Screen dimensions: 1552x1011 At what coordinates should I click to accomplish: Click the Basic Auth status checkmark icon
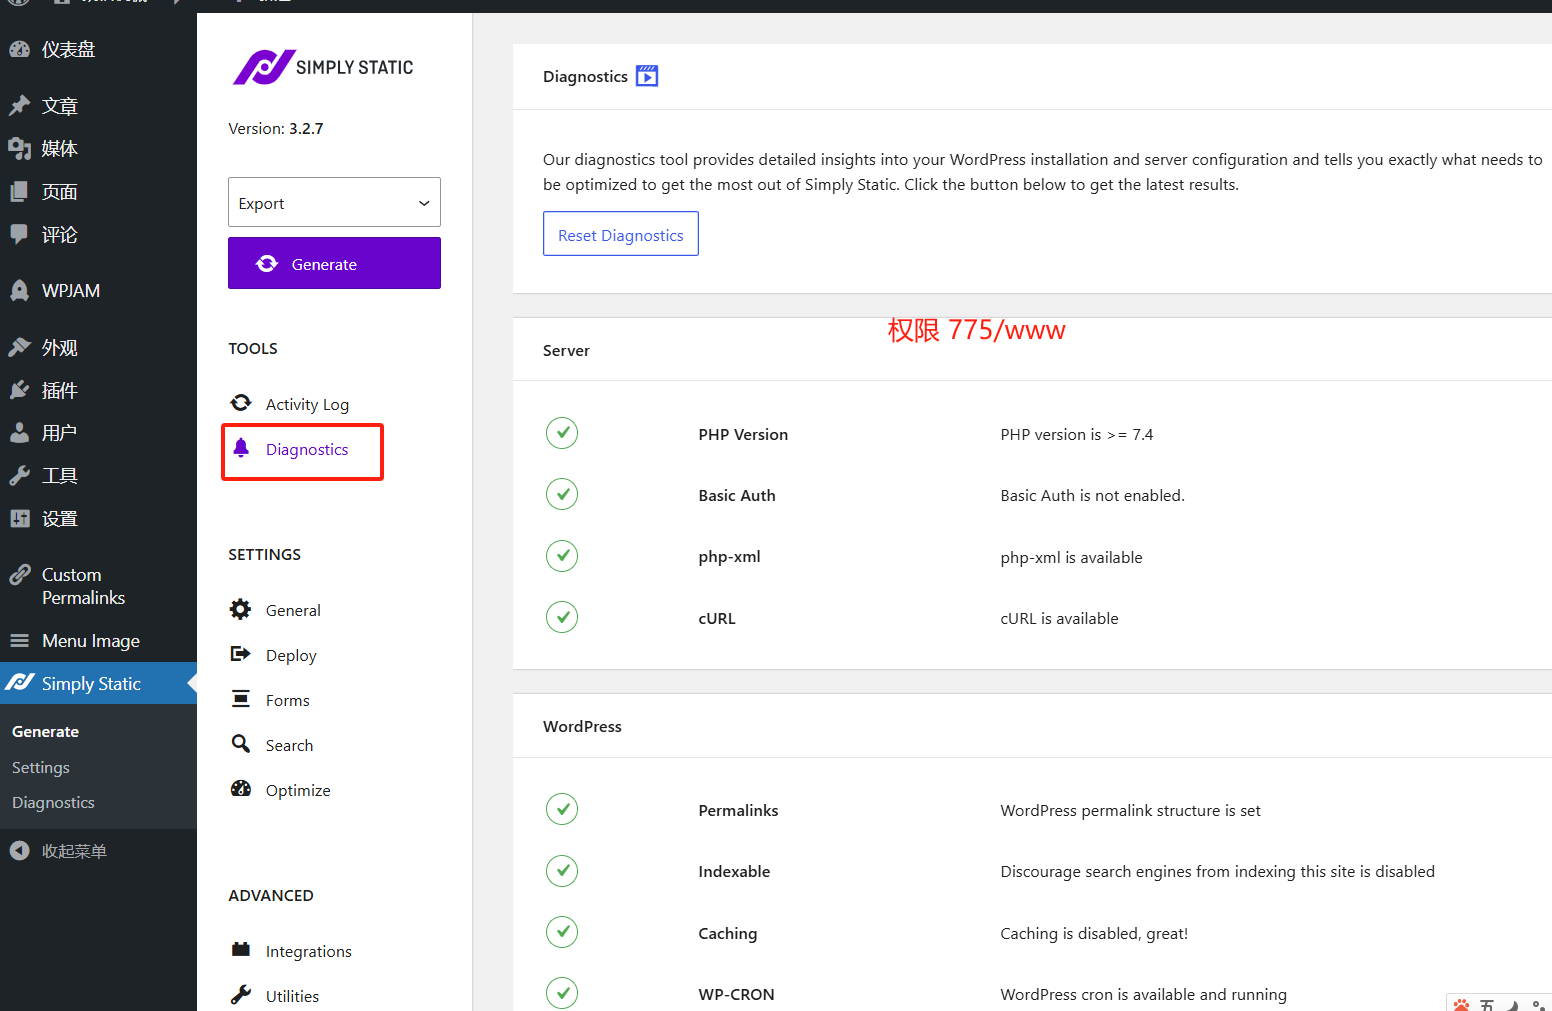point(562,494)
